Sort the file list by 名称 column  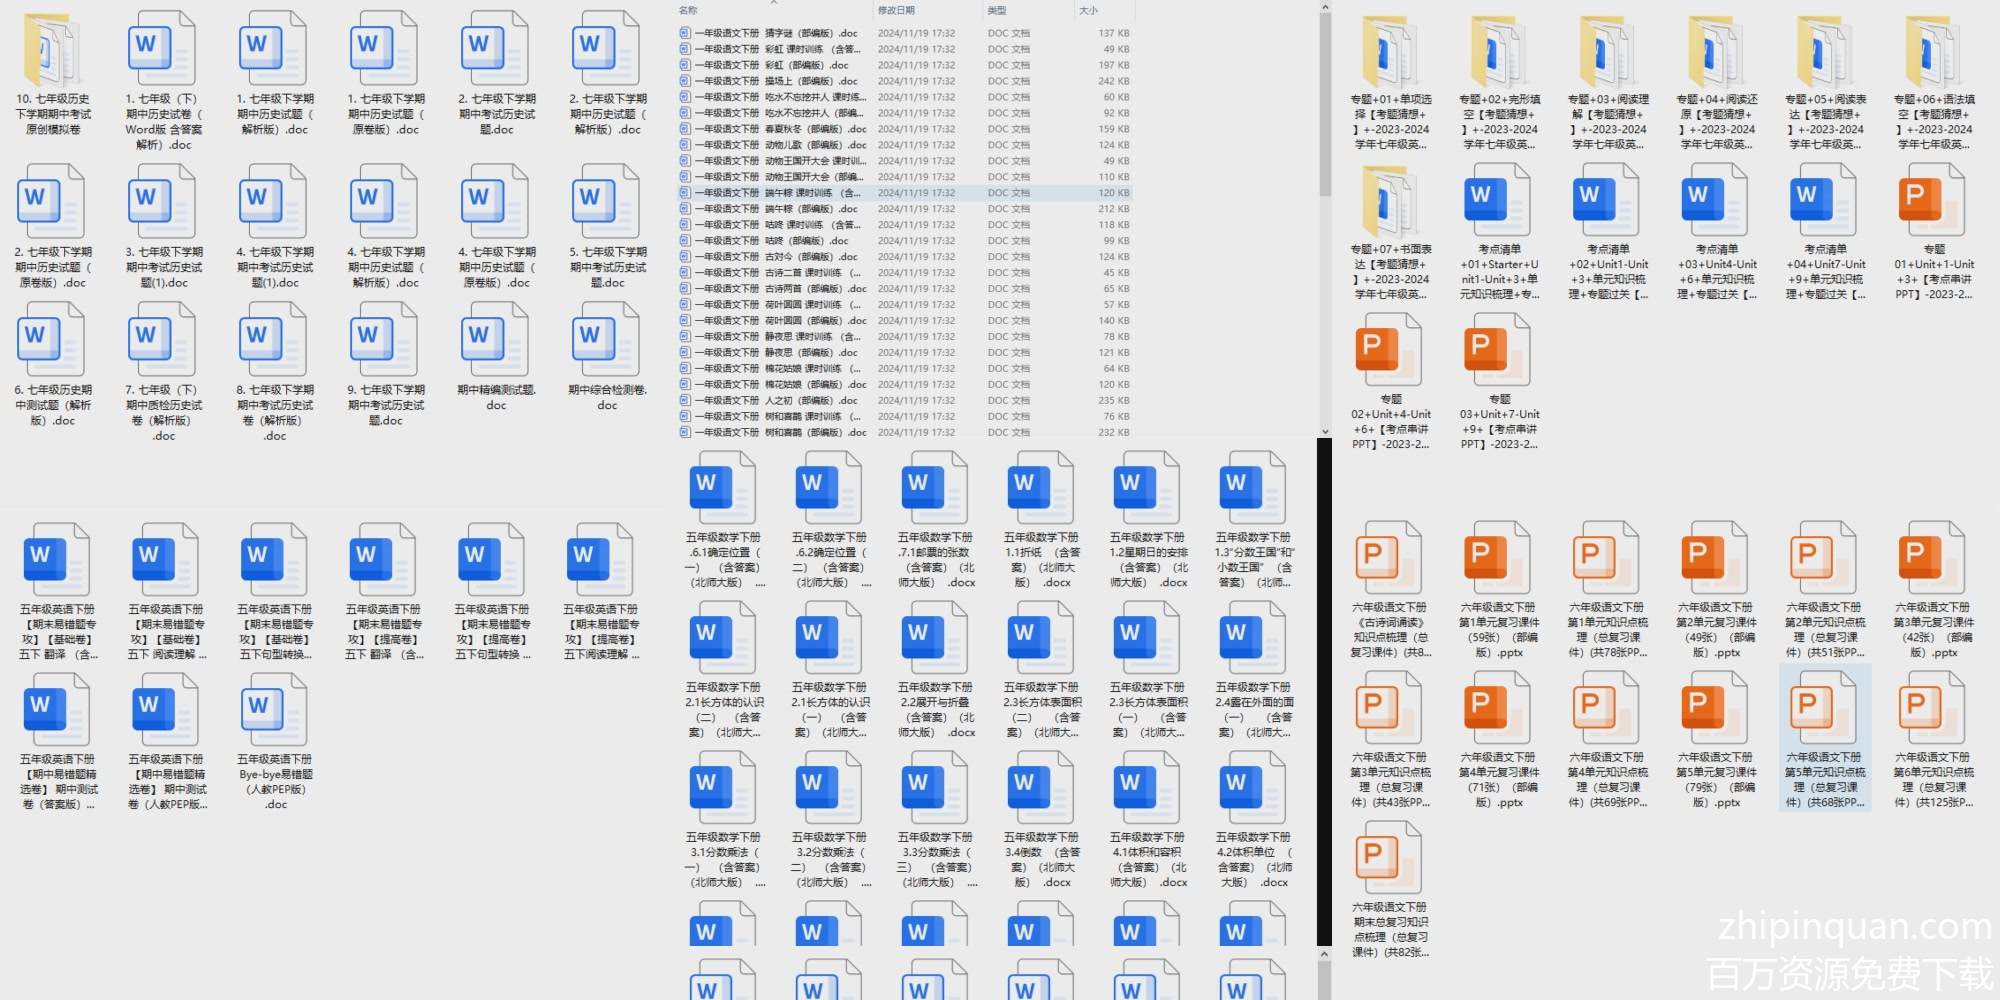[x=689, y=10]
